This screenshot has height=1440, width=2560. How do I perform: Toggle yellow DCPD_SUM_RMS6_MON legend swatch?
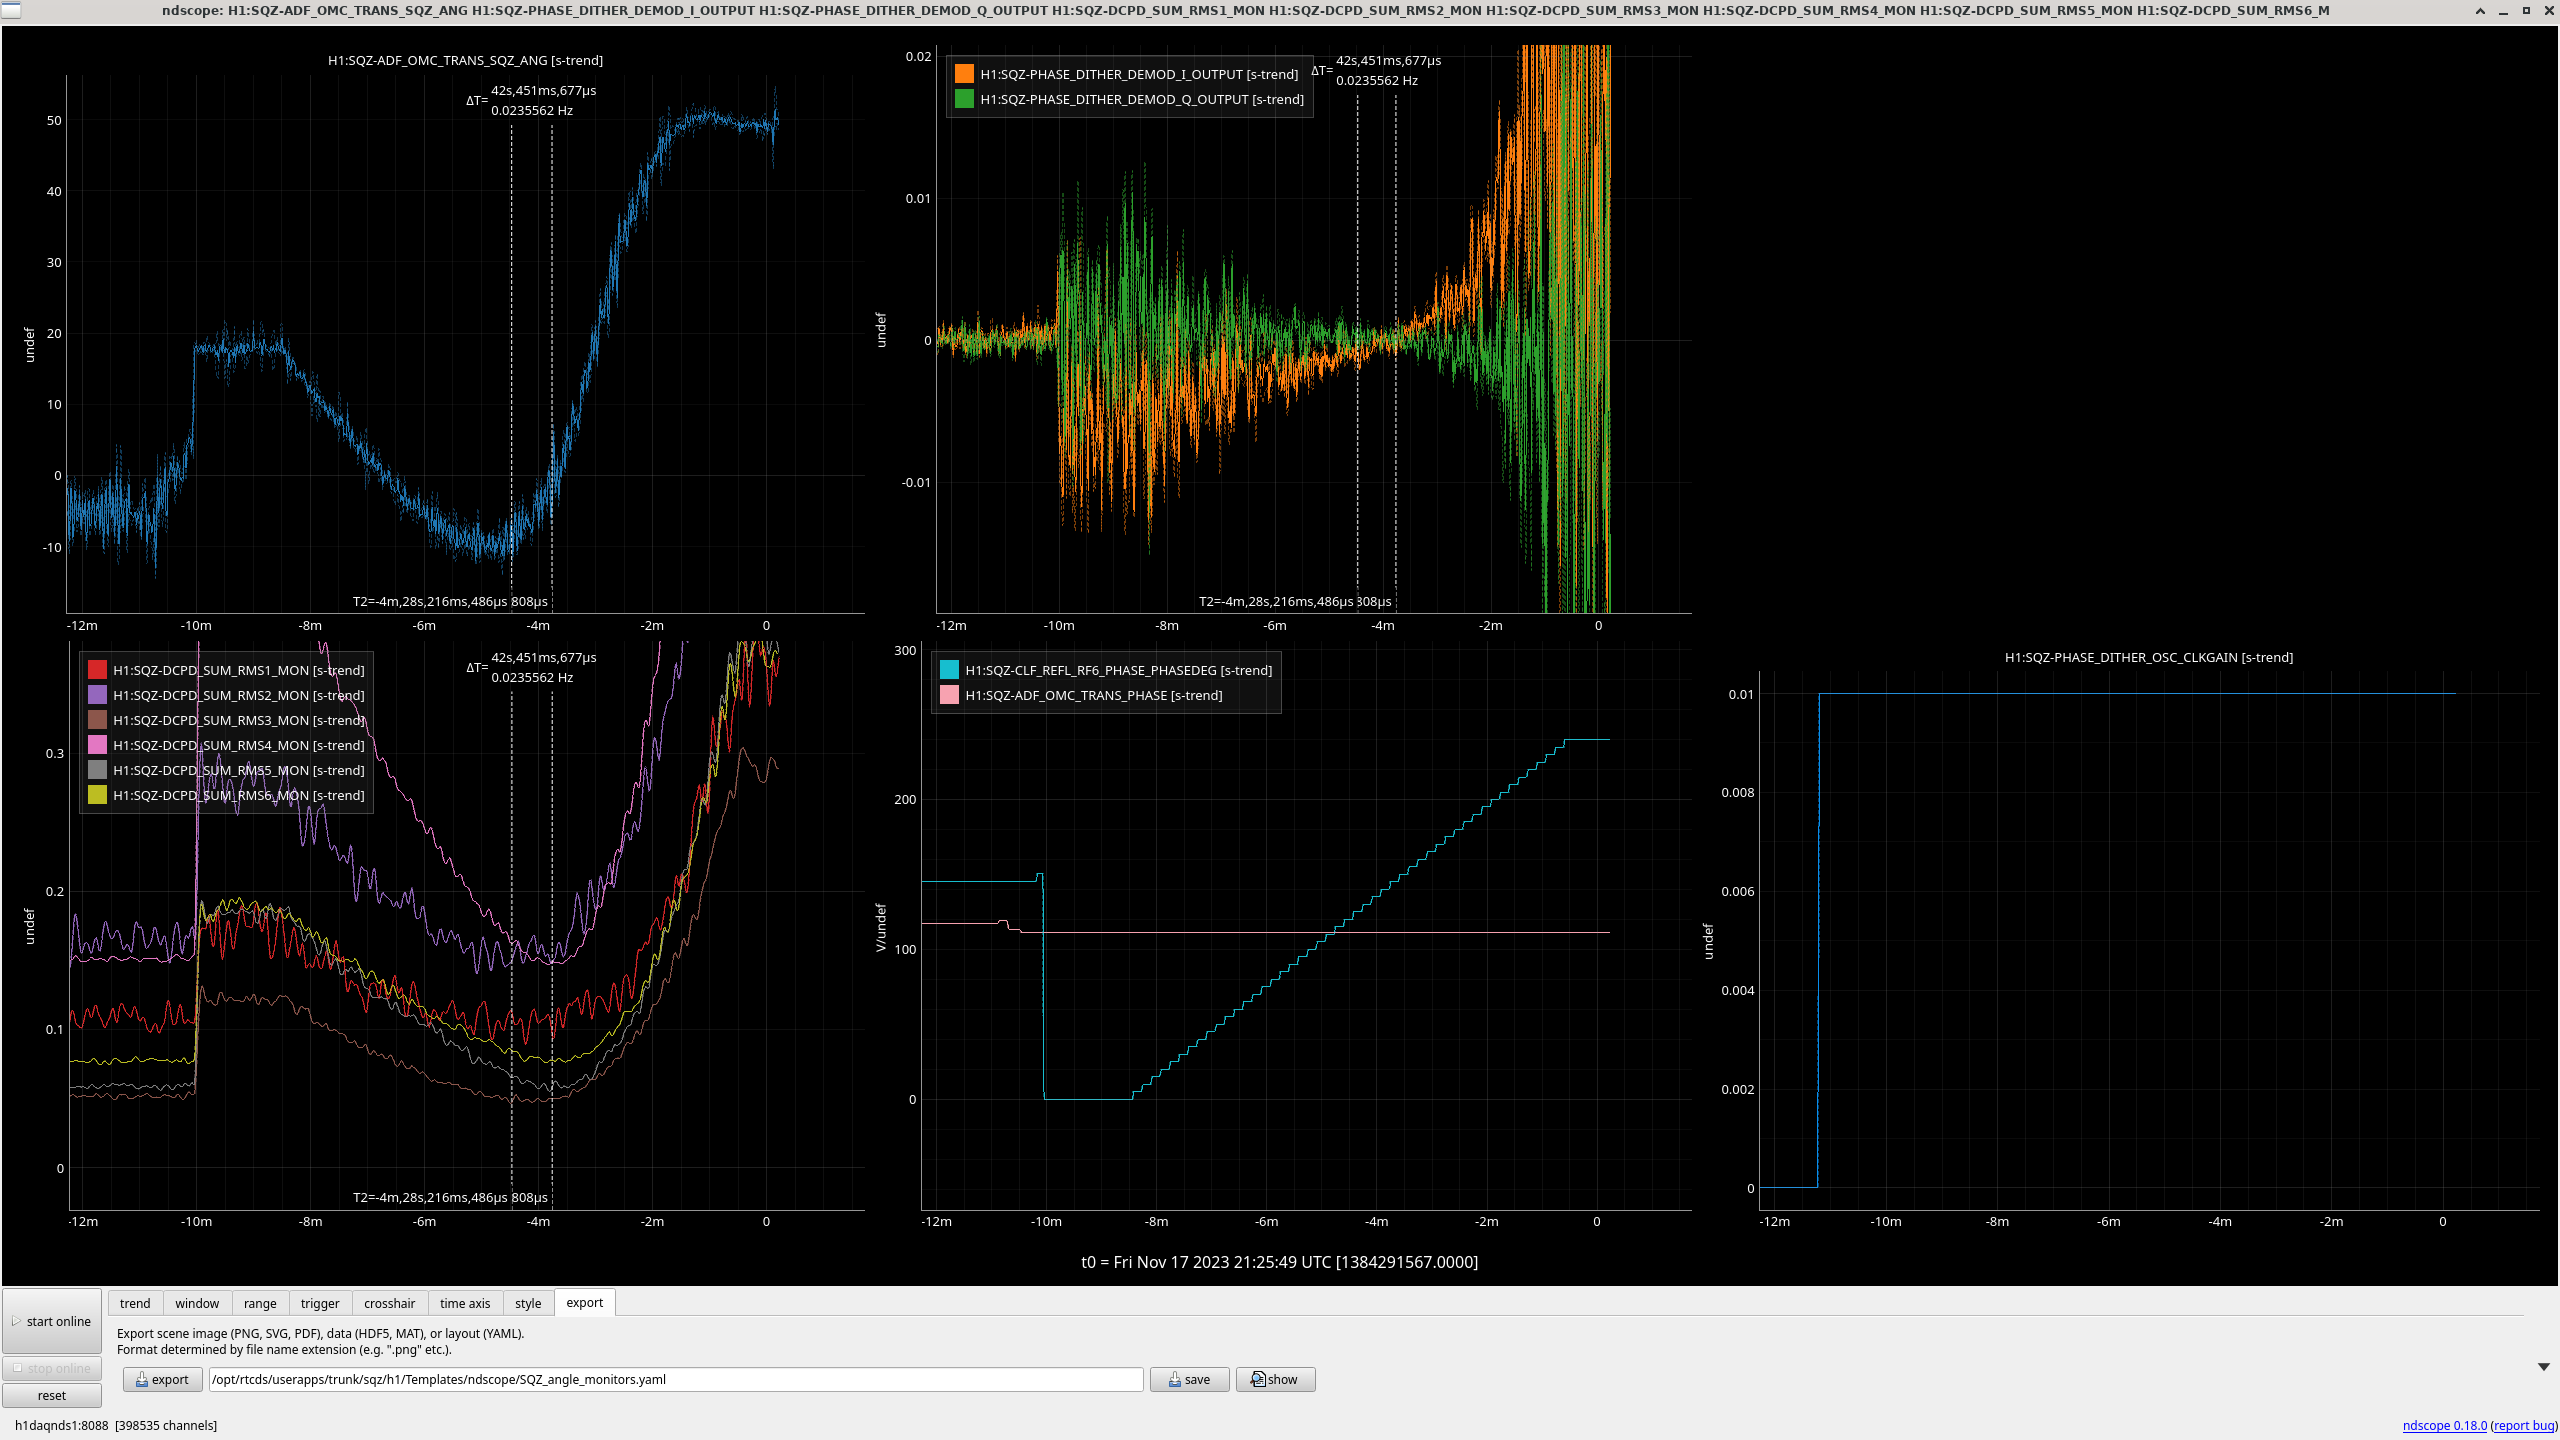tap(97, 795)
